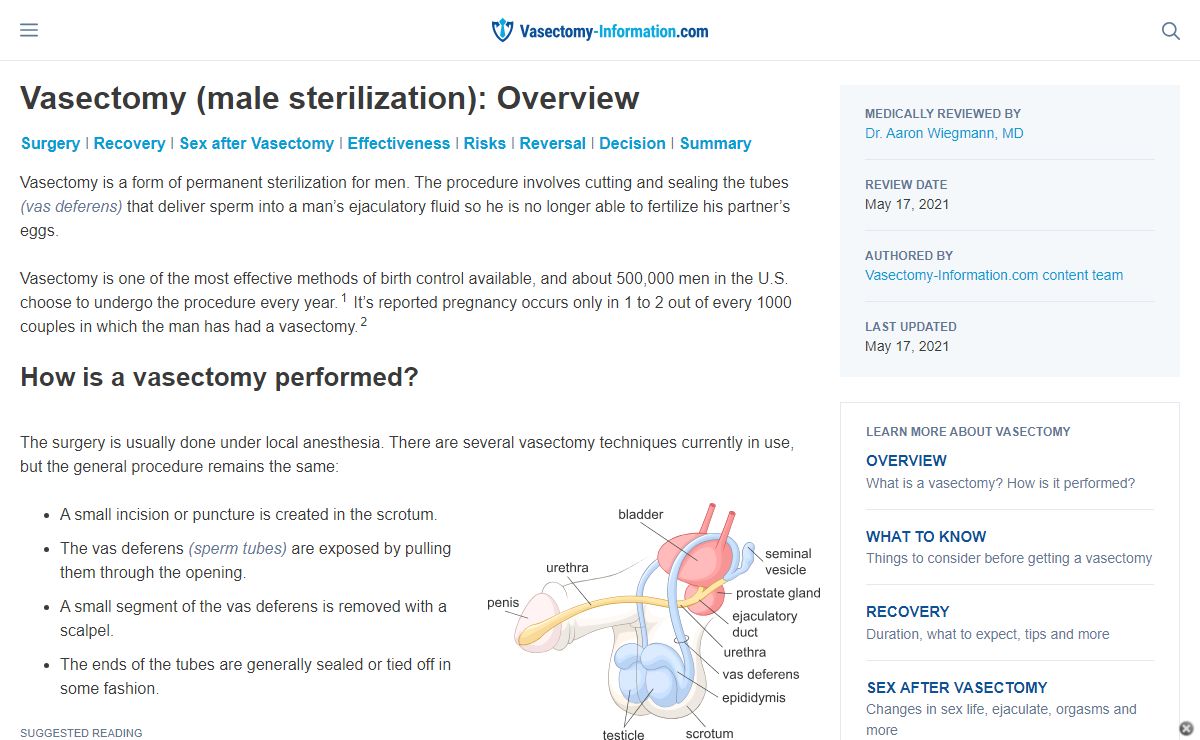Click the 'LAST UPDATED' label
The image size is (1200, 740).
point(911,327)
